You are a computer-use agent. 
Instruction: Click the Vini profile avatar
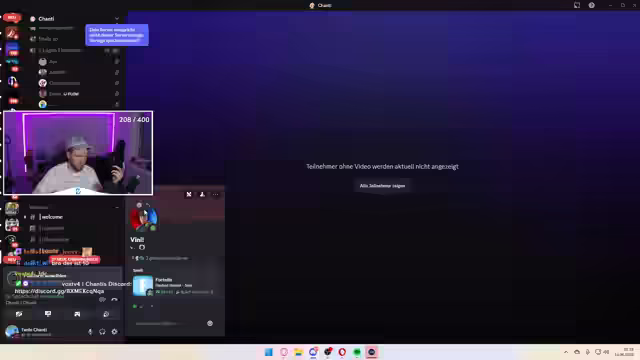click(144, 219)
